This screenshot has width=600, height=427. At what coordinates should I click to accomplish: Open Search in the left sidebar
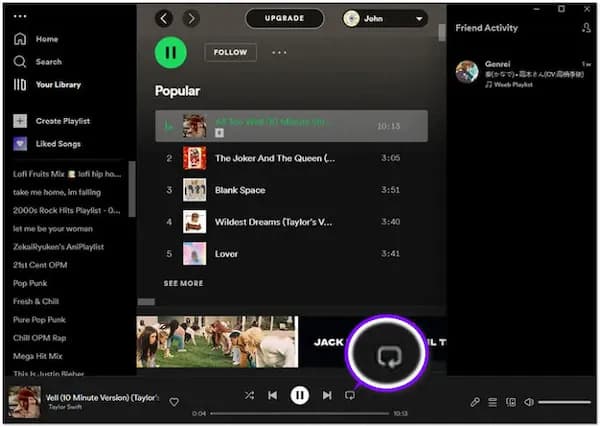(48, 62)
